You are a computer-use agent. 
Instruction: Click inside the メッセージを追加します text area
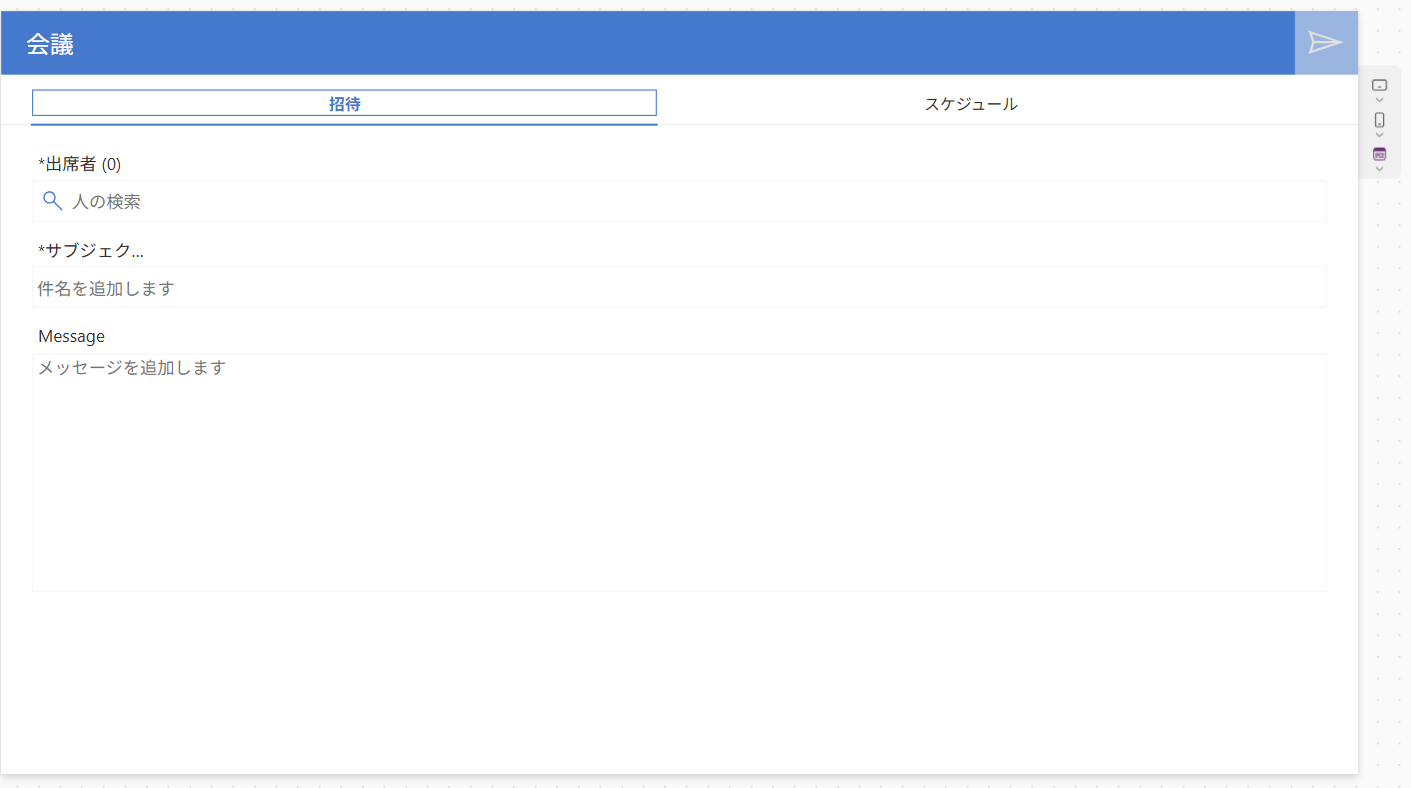click(x=678, y=470)
